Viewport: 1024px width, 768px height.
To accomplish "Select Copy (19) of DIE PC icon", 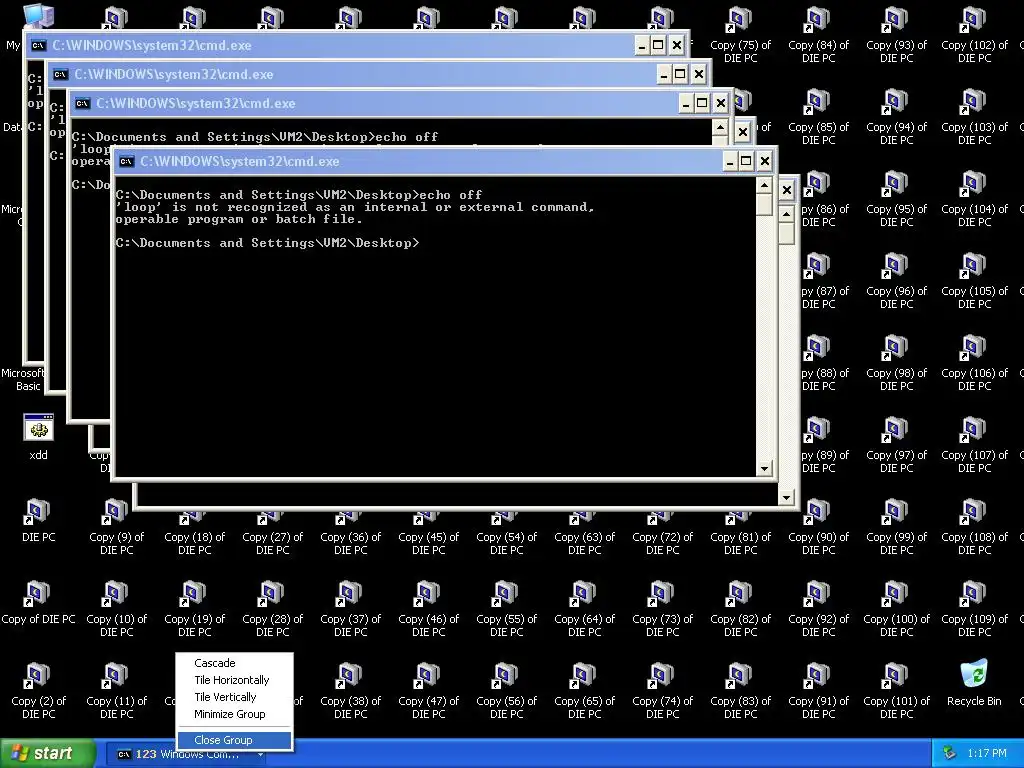I will point(194,609).
